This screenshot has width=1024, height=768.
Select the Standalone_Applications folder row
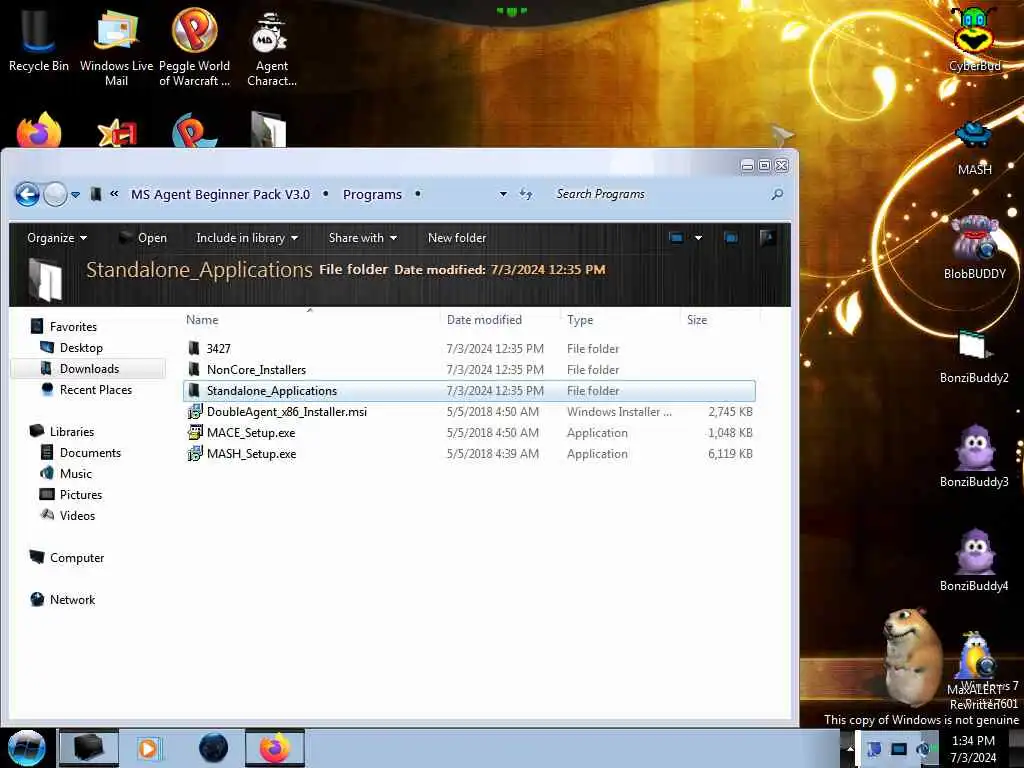(x=469, y=391)
